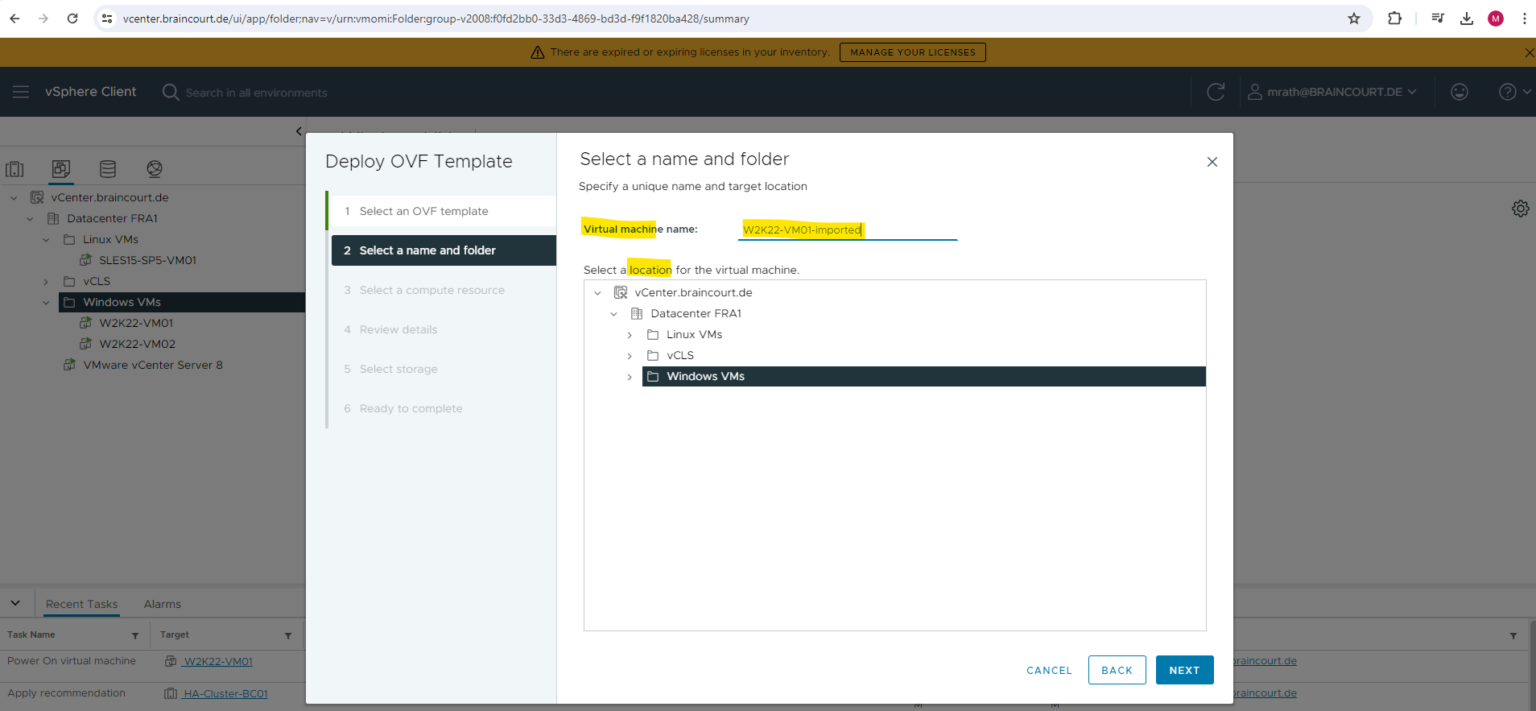
Task: Open the mrath@BRAINCOURT.DE user menu
Action: coord(1332,91)
